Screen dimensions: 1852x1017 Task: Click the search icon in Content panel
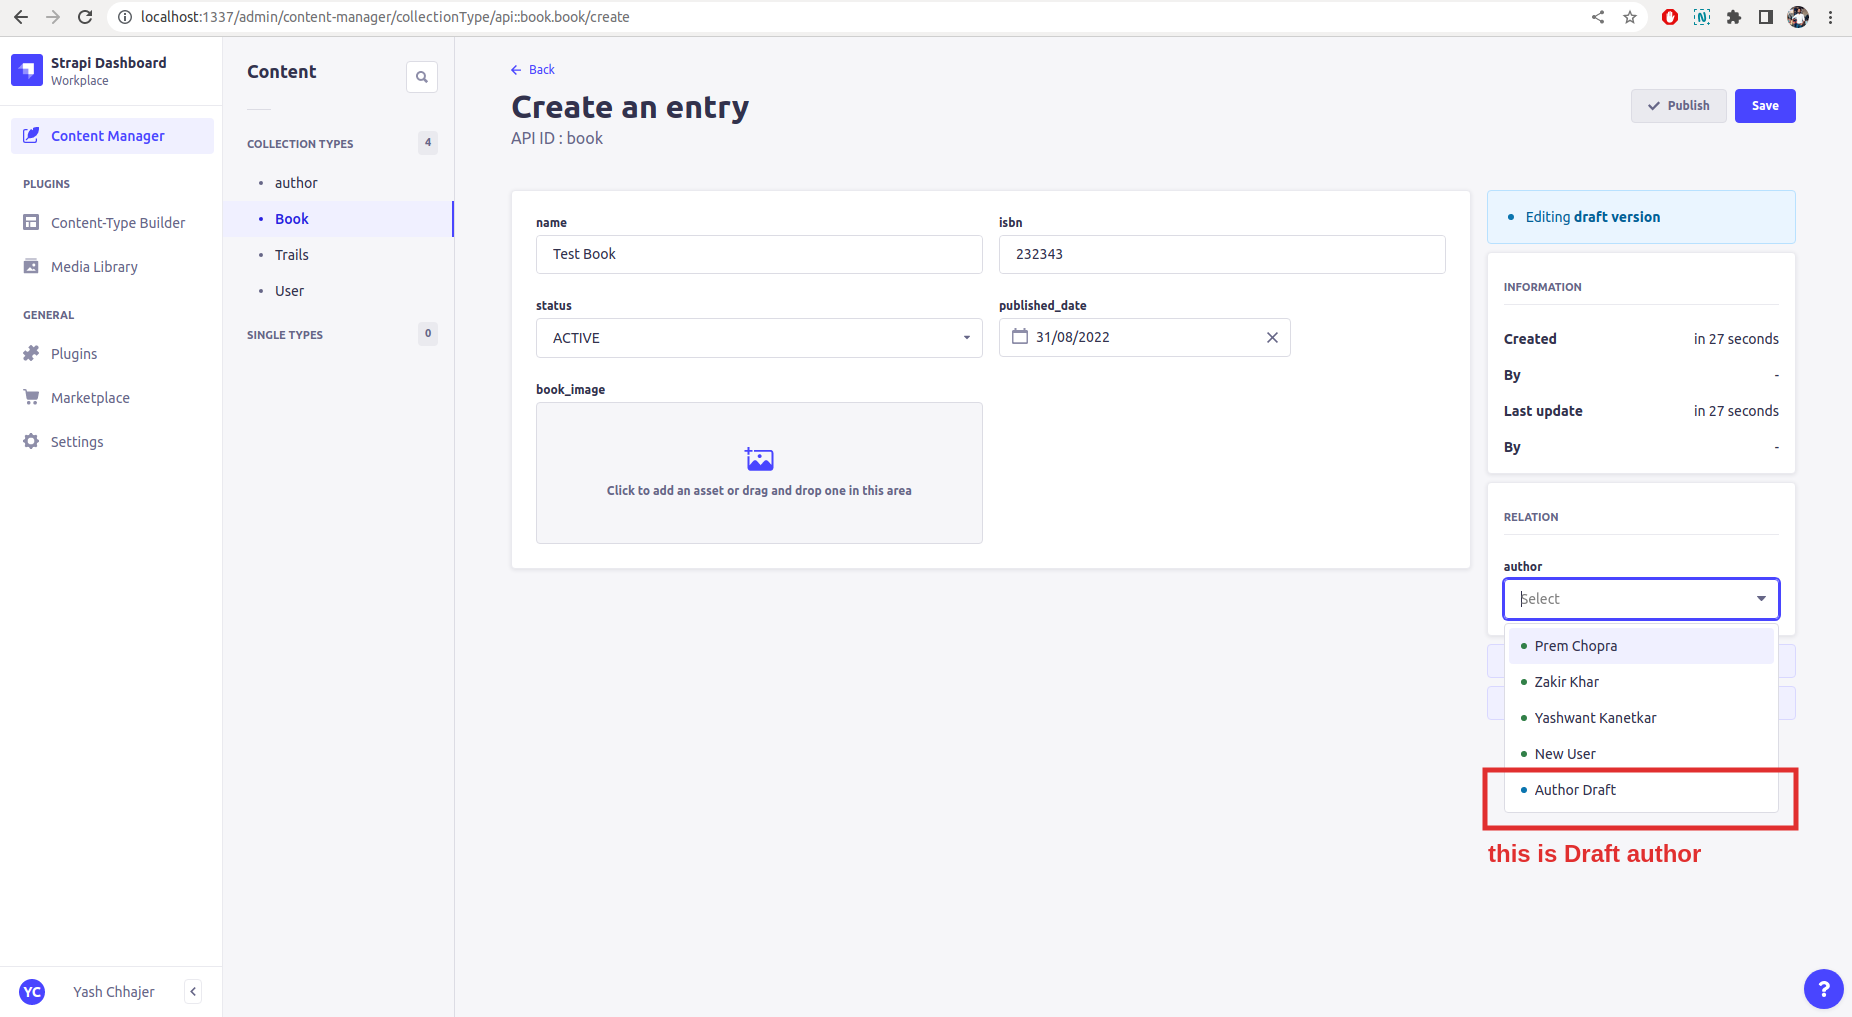tap(421, 77)
